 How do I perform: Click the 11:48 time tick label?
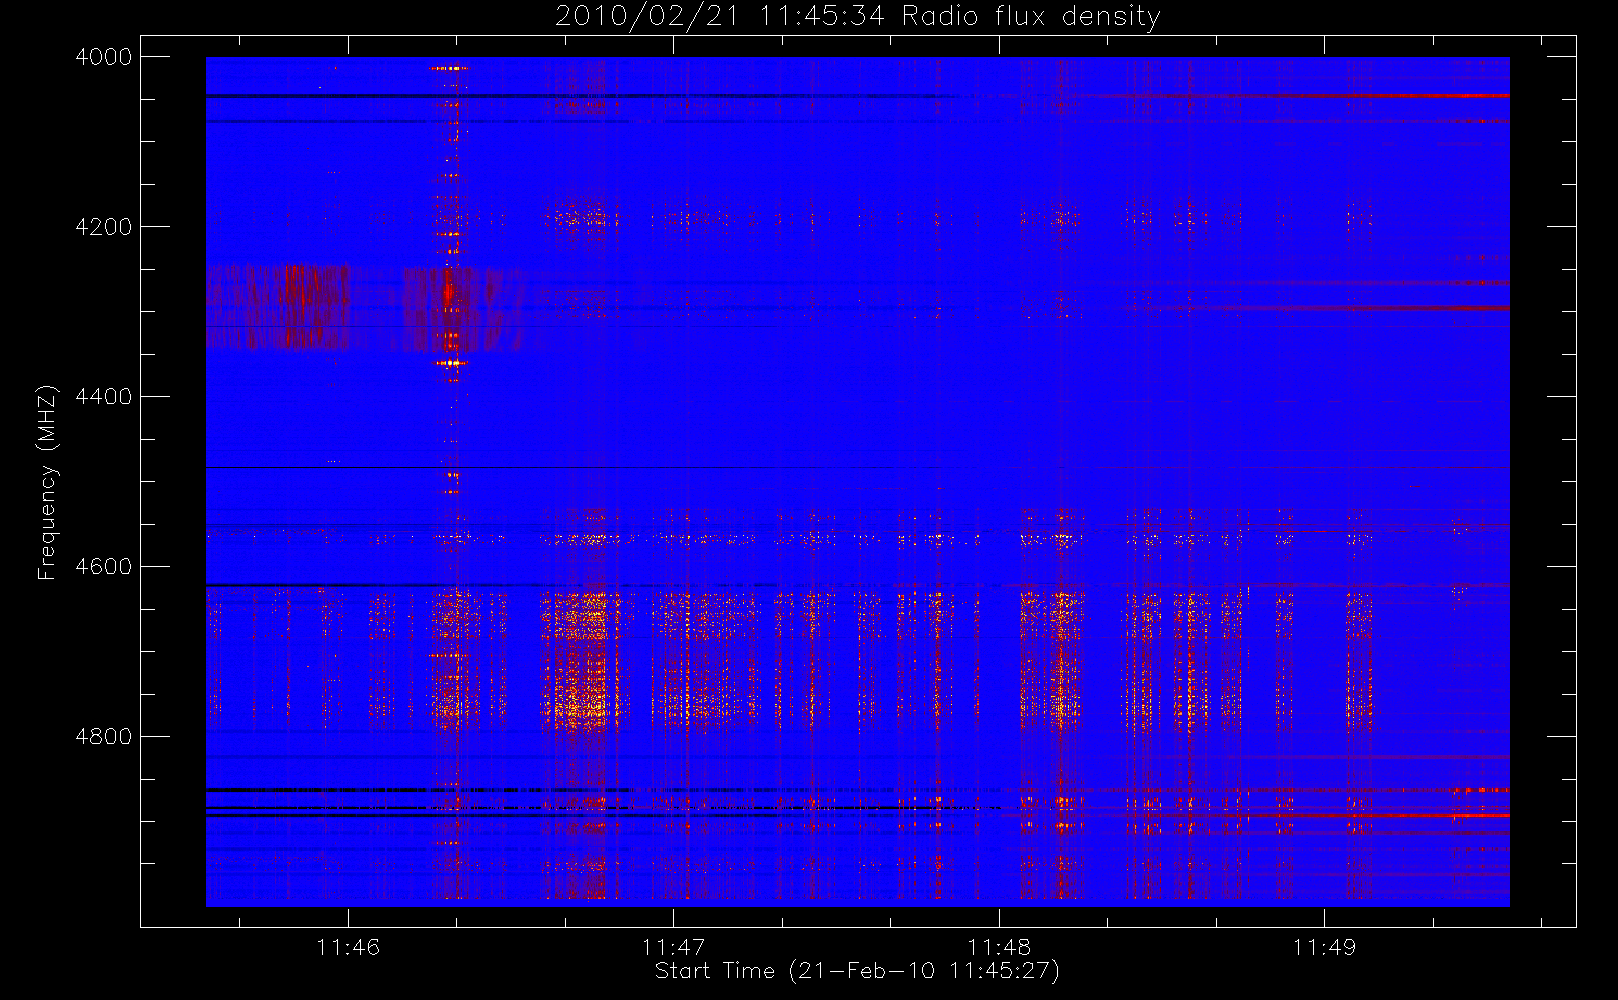[999, 946]
